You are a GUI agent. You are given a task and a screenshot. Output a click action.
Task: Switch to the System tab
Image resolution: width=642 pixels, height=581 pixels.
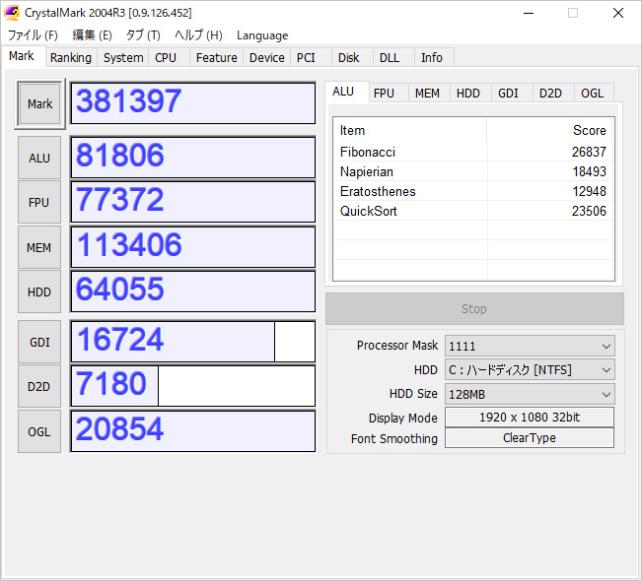123,58
